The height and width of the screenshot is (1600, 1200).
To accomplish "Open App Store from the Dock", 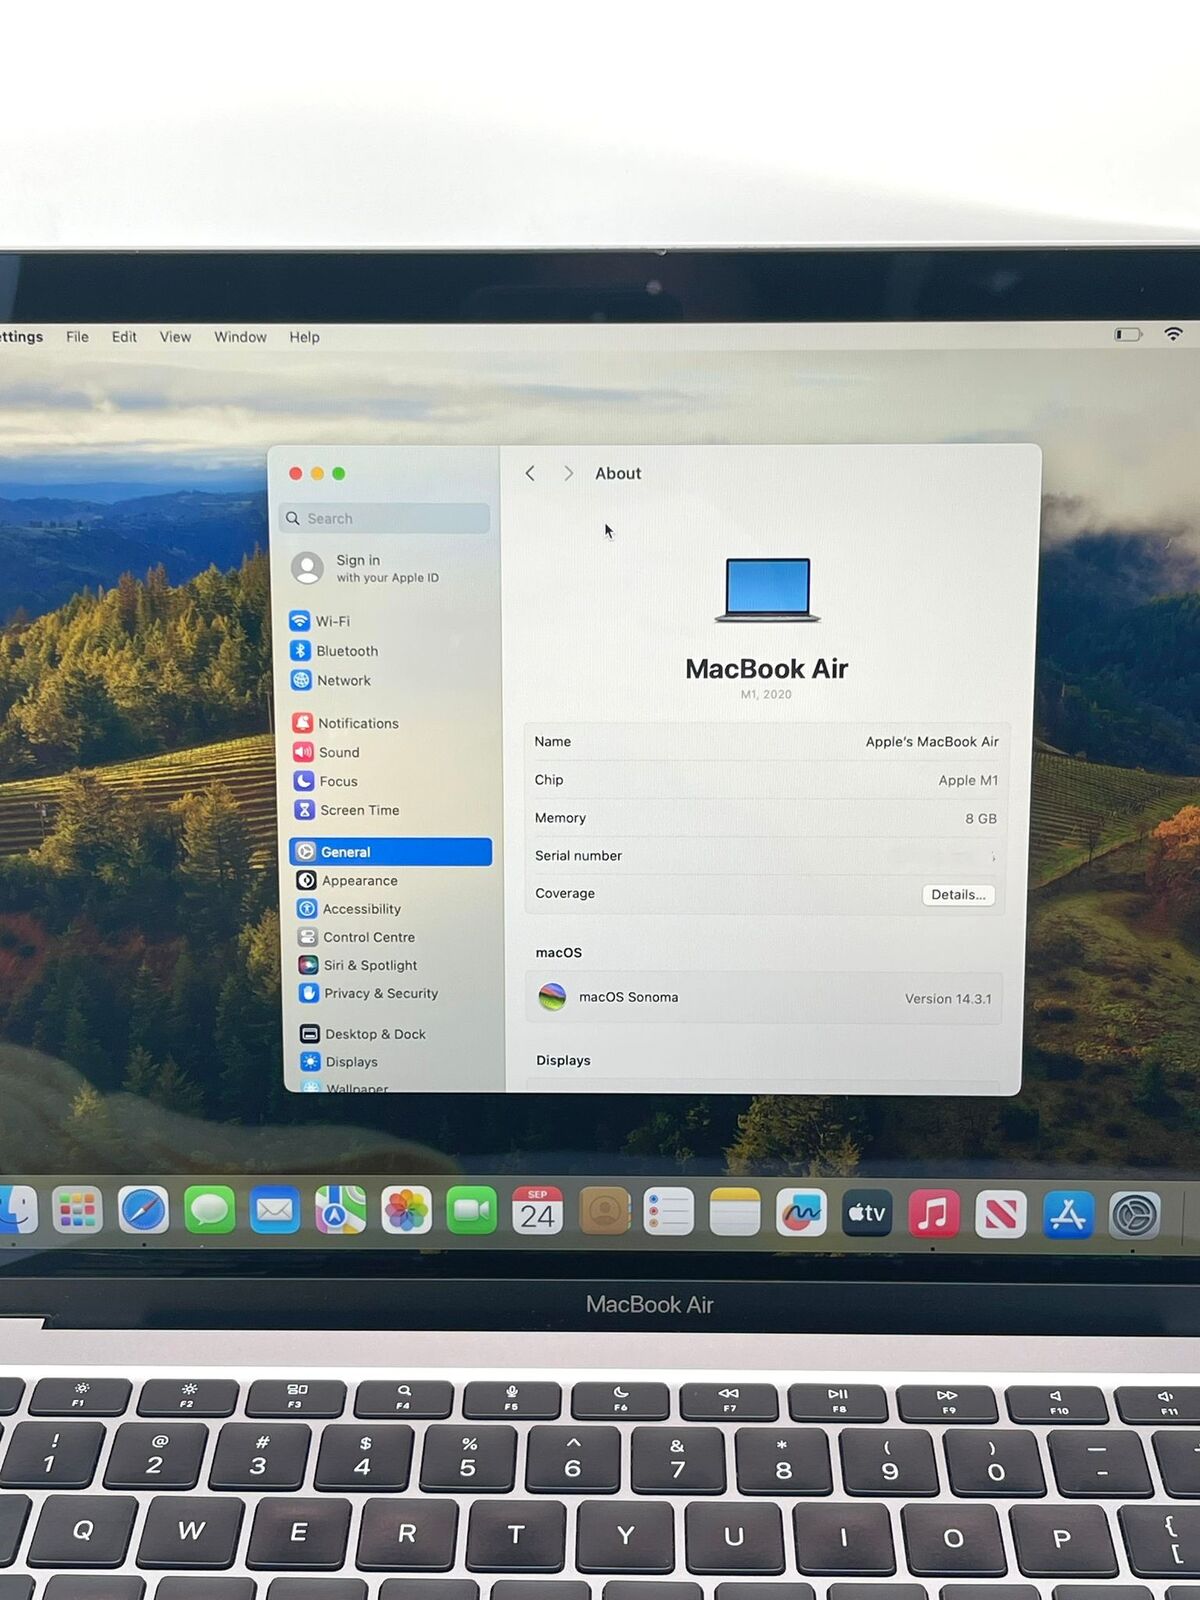I will click(1068, 1215).
